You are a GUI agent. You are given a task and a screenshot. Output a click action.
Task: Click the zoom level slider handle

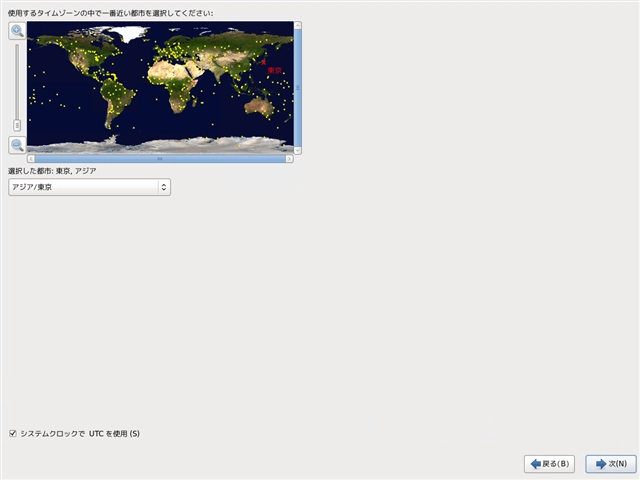point(17,125)
